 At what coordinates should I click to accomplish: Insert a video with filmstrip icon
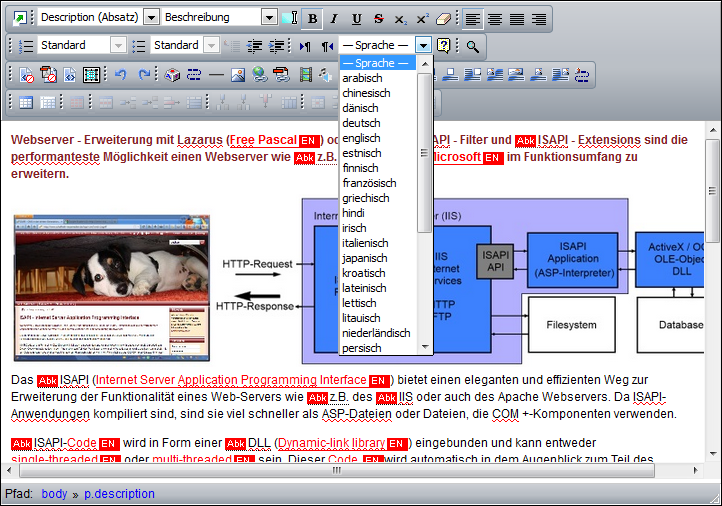click(306, 75)
